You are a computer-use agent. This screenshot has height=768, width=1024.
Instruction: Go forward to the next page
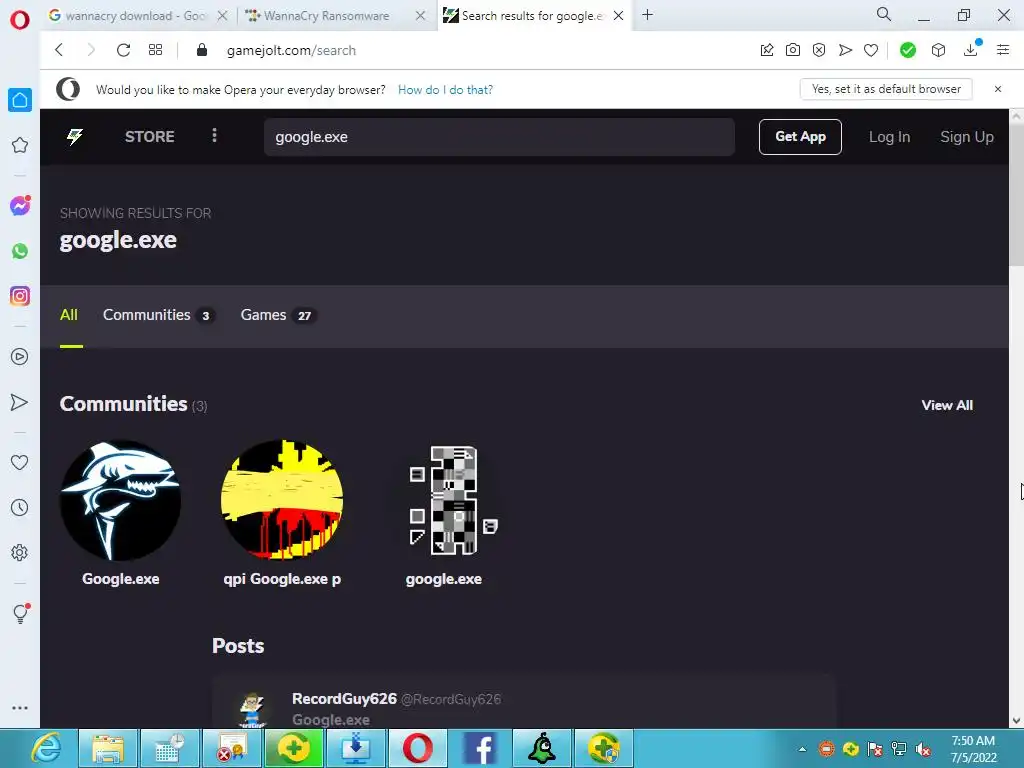[x=91, y=50]
